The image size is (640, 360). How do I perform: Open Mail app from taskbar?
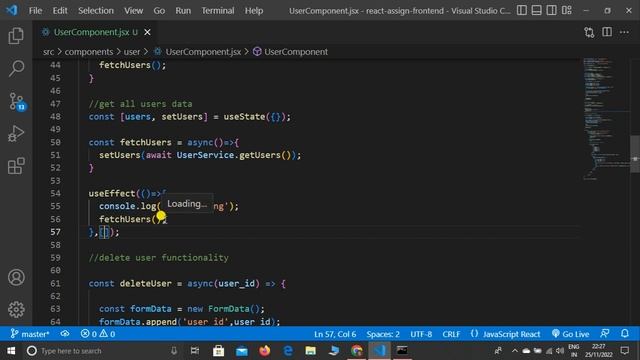(x=242, y=351)
